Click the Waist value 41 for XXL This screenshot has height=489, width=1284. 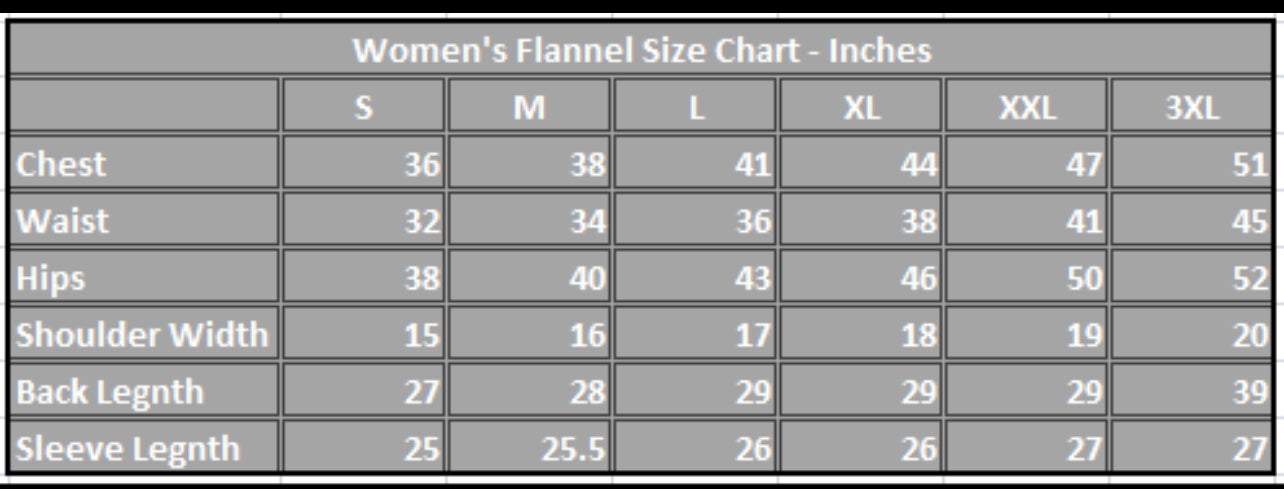click(x=1026, y=221)
